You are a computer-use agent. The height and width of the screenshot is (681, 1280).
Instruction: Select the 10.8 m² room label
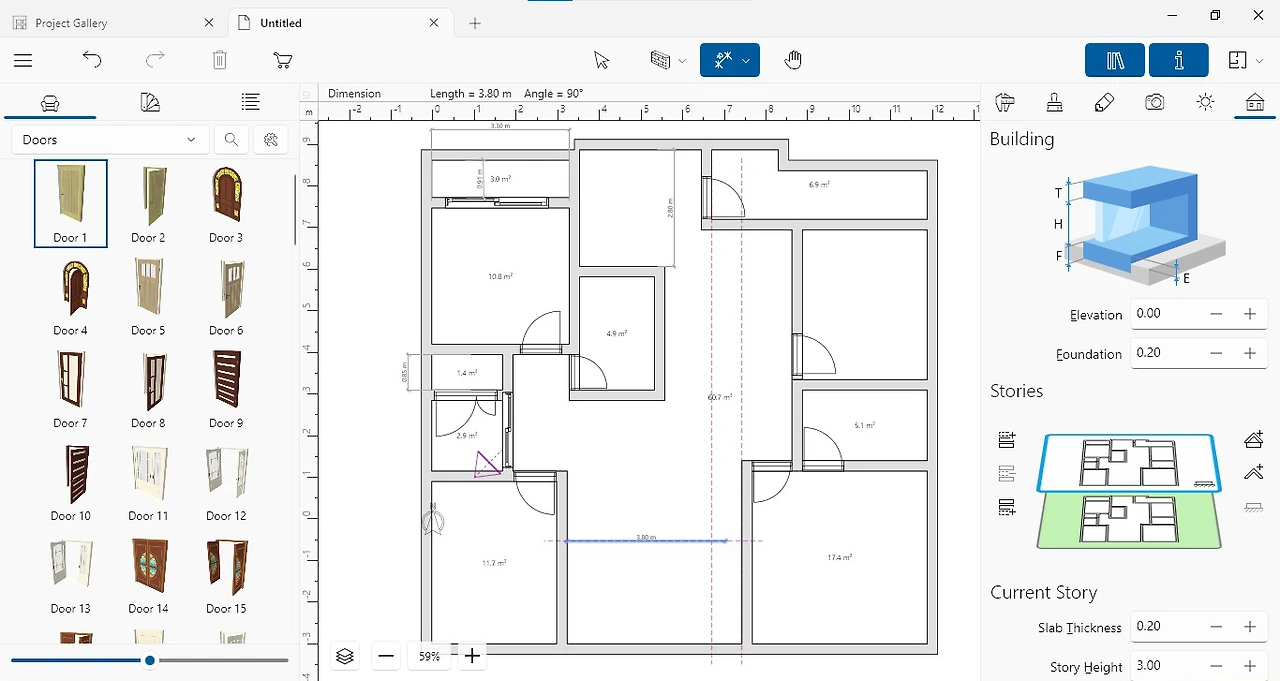(500, 275)
